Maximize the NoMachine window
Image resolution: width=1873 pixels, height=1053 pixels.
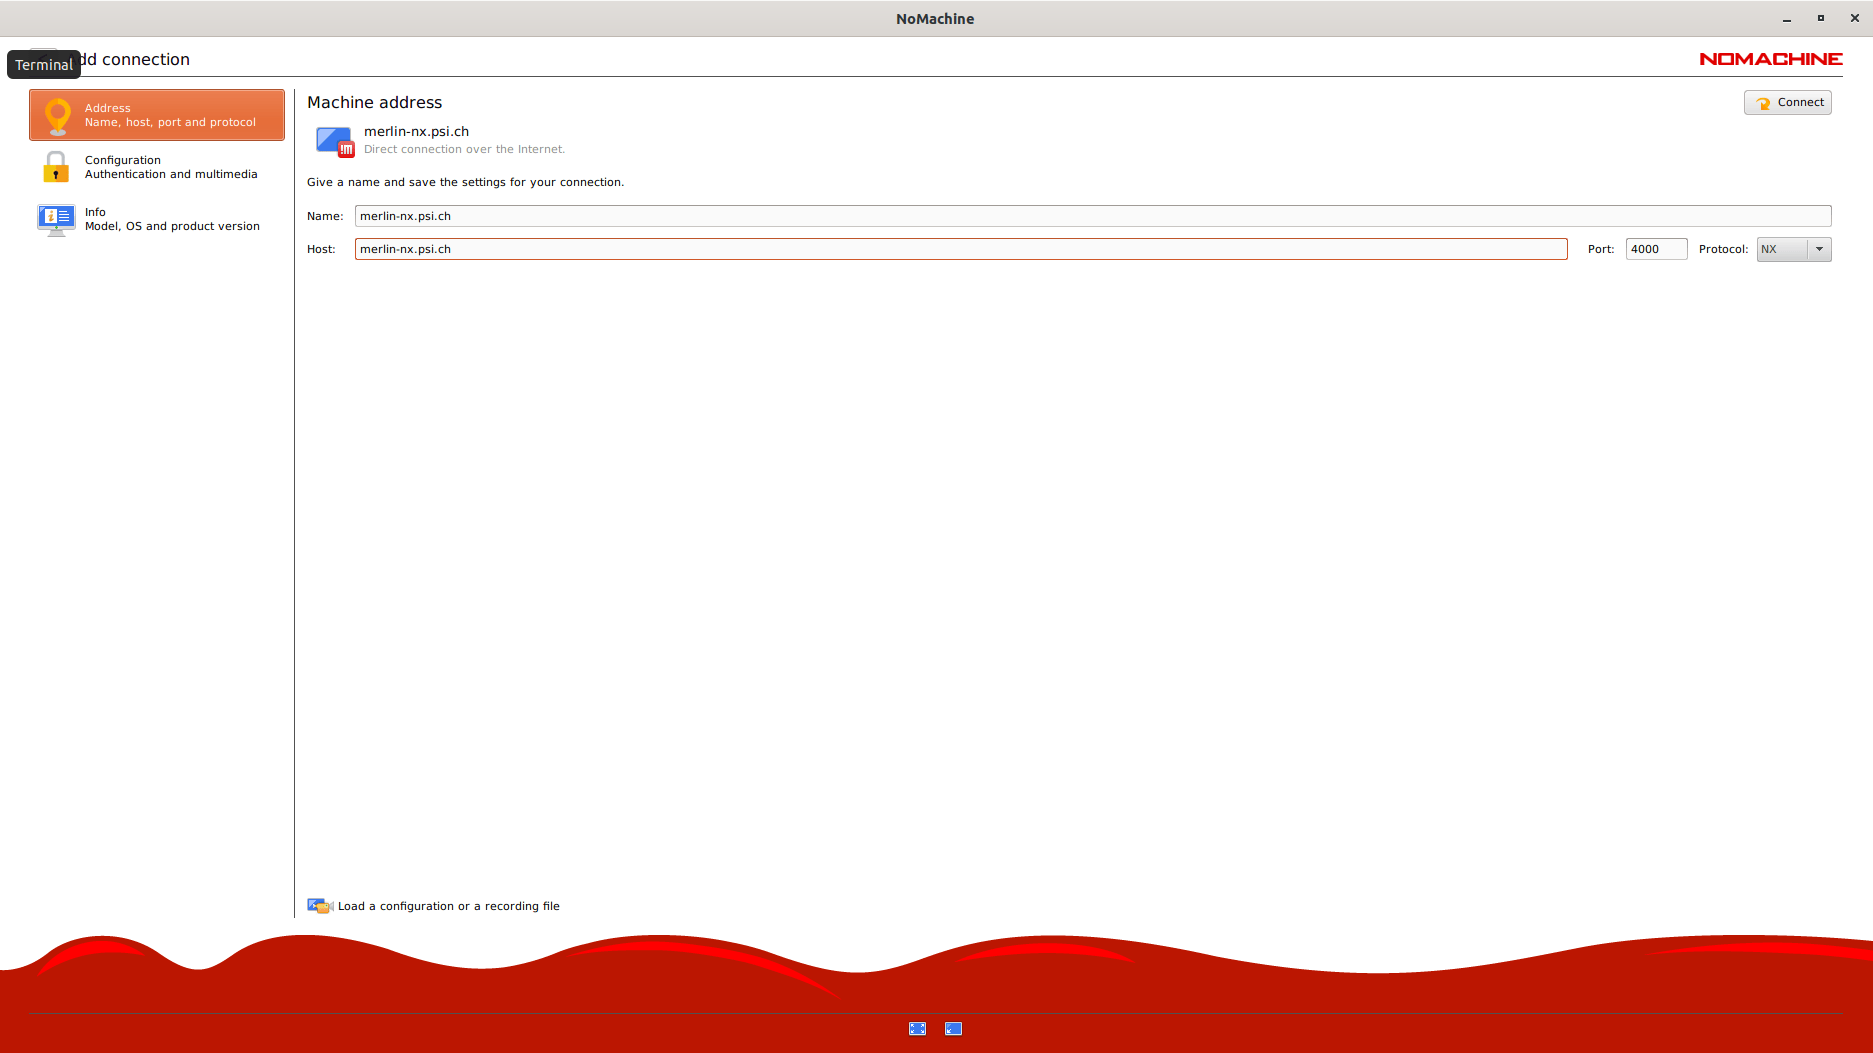pyautogui.click(x=1820, y=19)
